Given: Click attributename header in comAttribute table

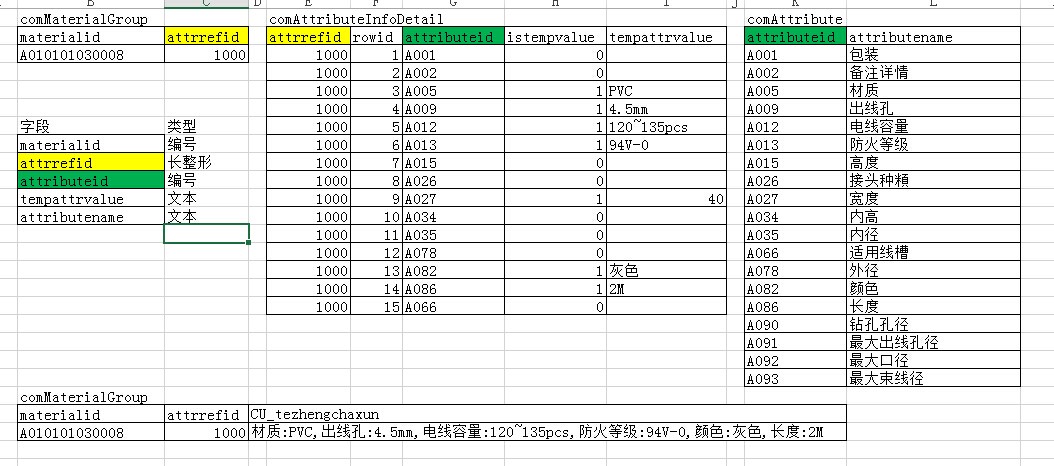Looking at the screenshot, I should coord(933,37).
